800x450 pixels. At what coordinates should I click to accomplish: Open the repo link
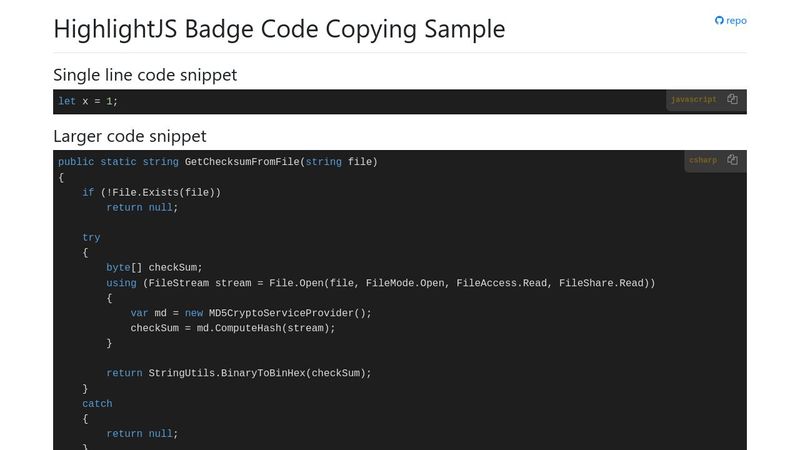point(731,20)
